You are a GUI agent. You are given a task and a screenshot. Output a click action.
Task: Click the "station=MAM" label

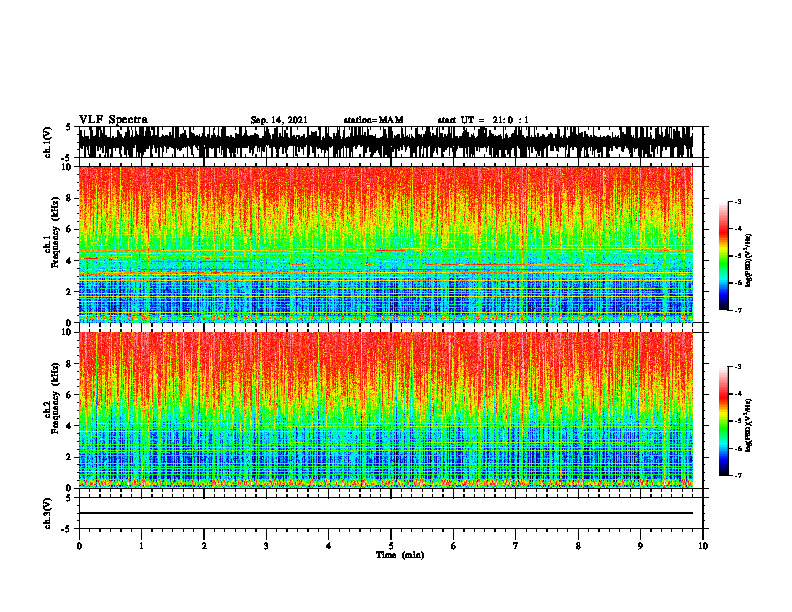374,120
